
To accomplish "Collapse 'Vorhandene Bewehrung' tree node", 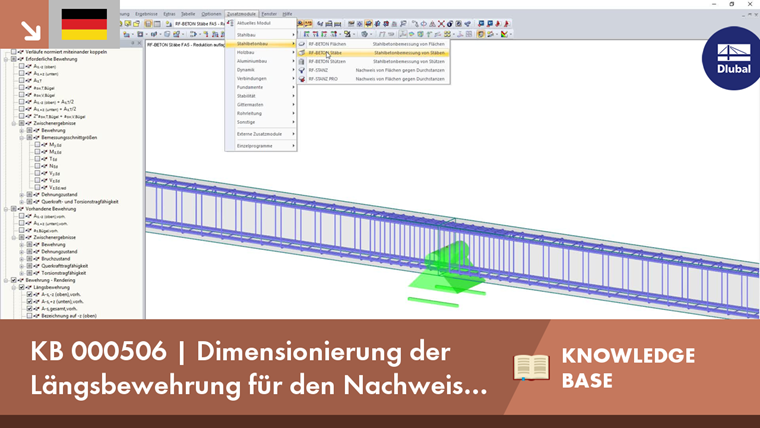I will tap(6, 209).
